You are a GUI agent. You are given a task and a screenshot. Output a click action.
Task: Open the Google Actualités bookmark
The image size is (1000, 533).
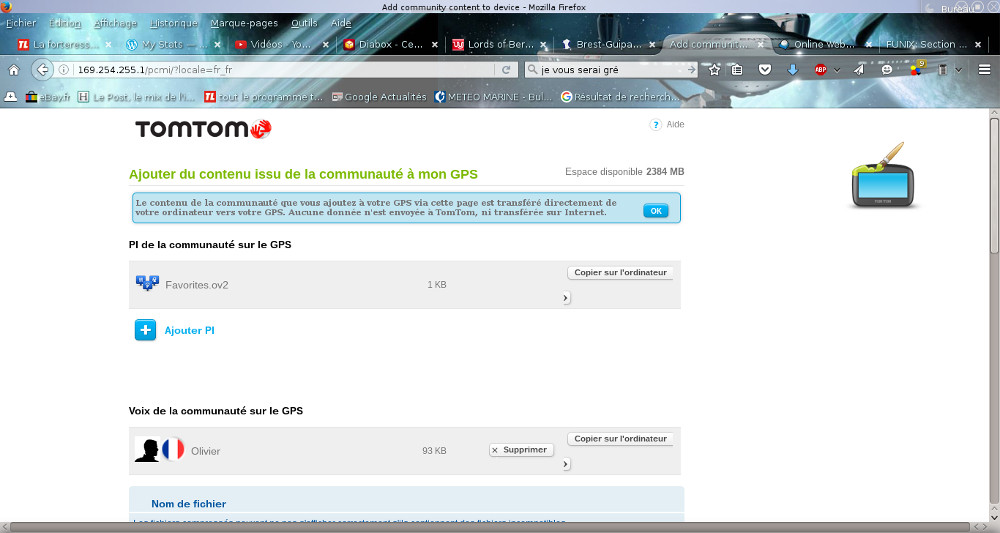(379, 97)
